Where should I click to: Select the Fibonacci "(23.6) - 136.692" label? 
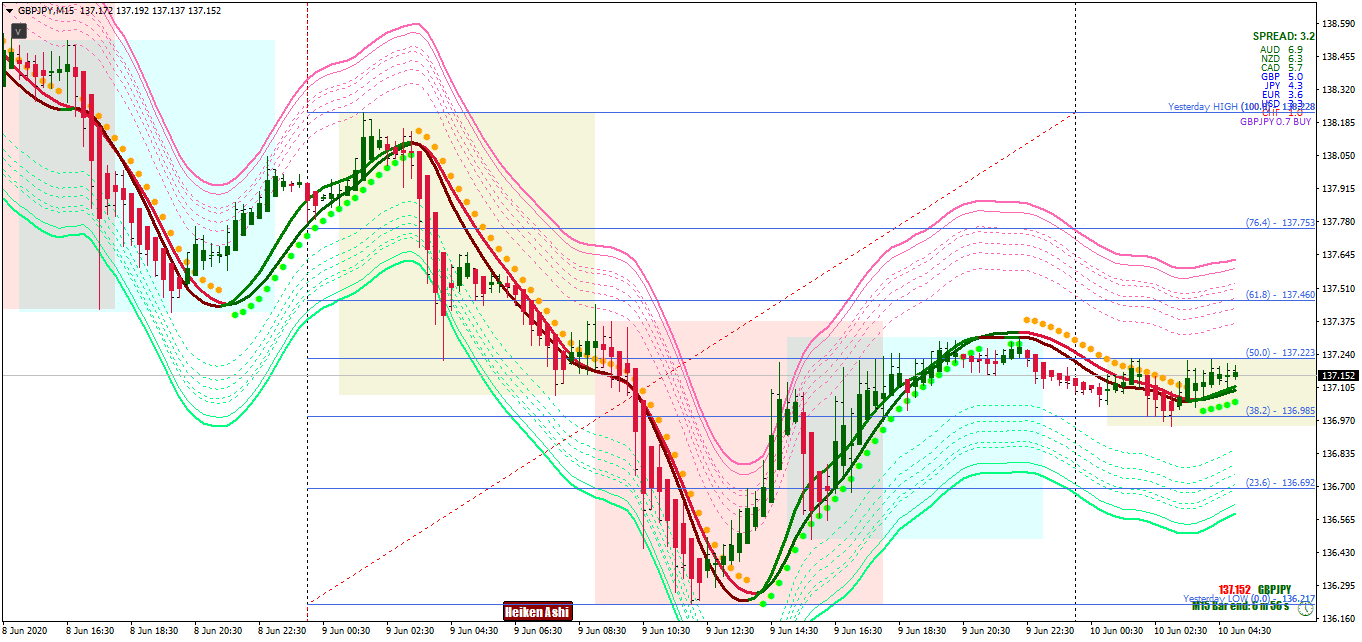(1280, 482)
